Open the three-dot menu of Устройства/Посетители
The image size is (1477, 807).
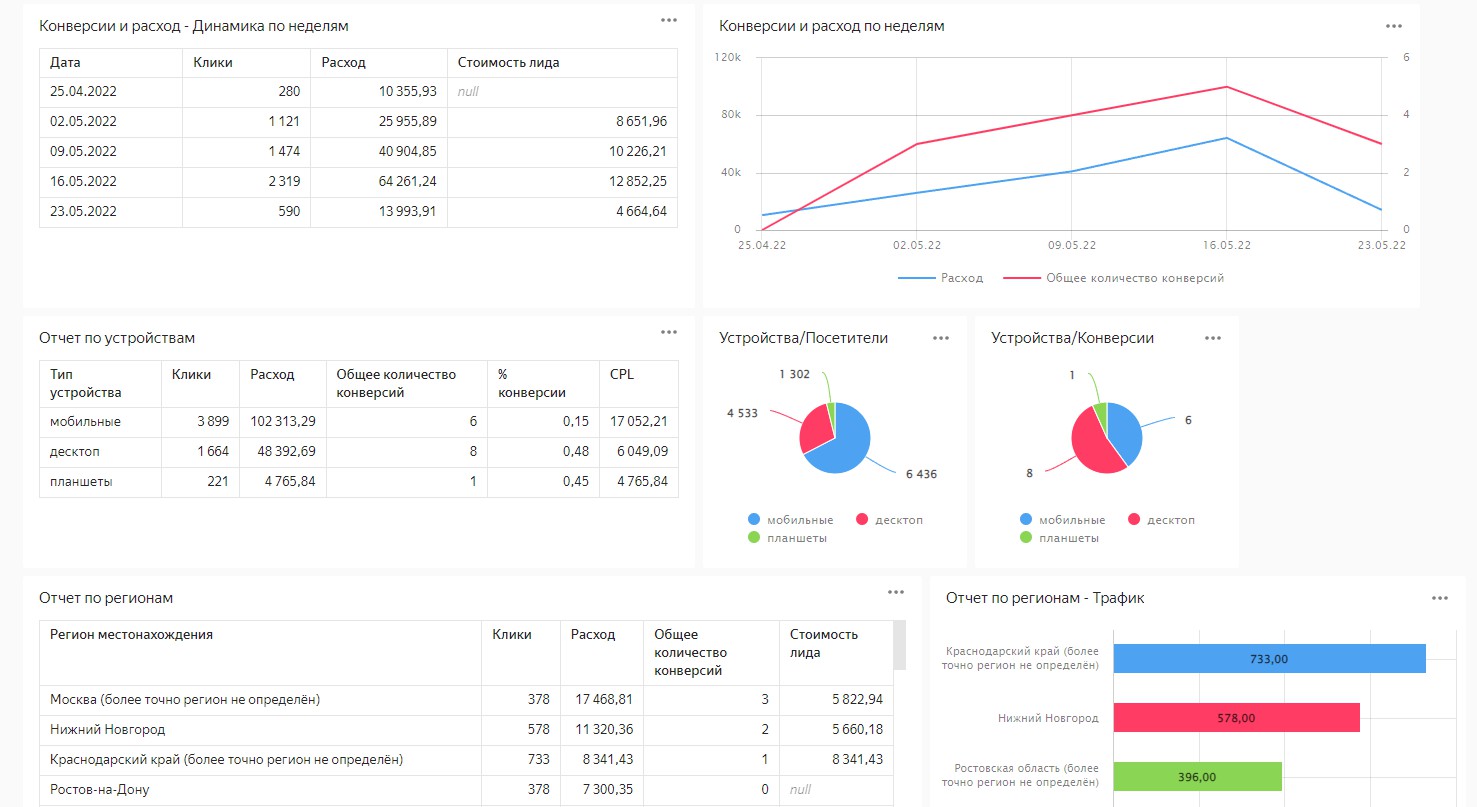pyautogui.click(x=941, y=338)
